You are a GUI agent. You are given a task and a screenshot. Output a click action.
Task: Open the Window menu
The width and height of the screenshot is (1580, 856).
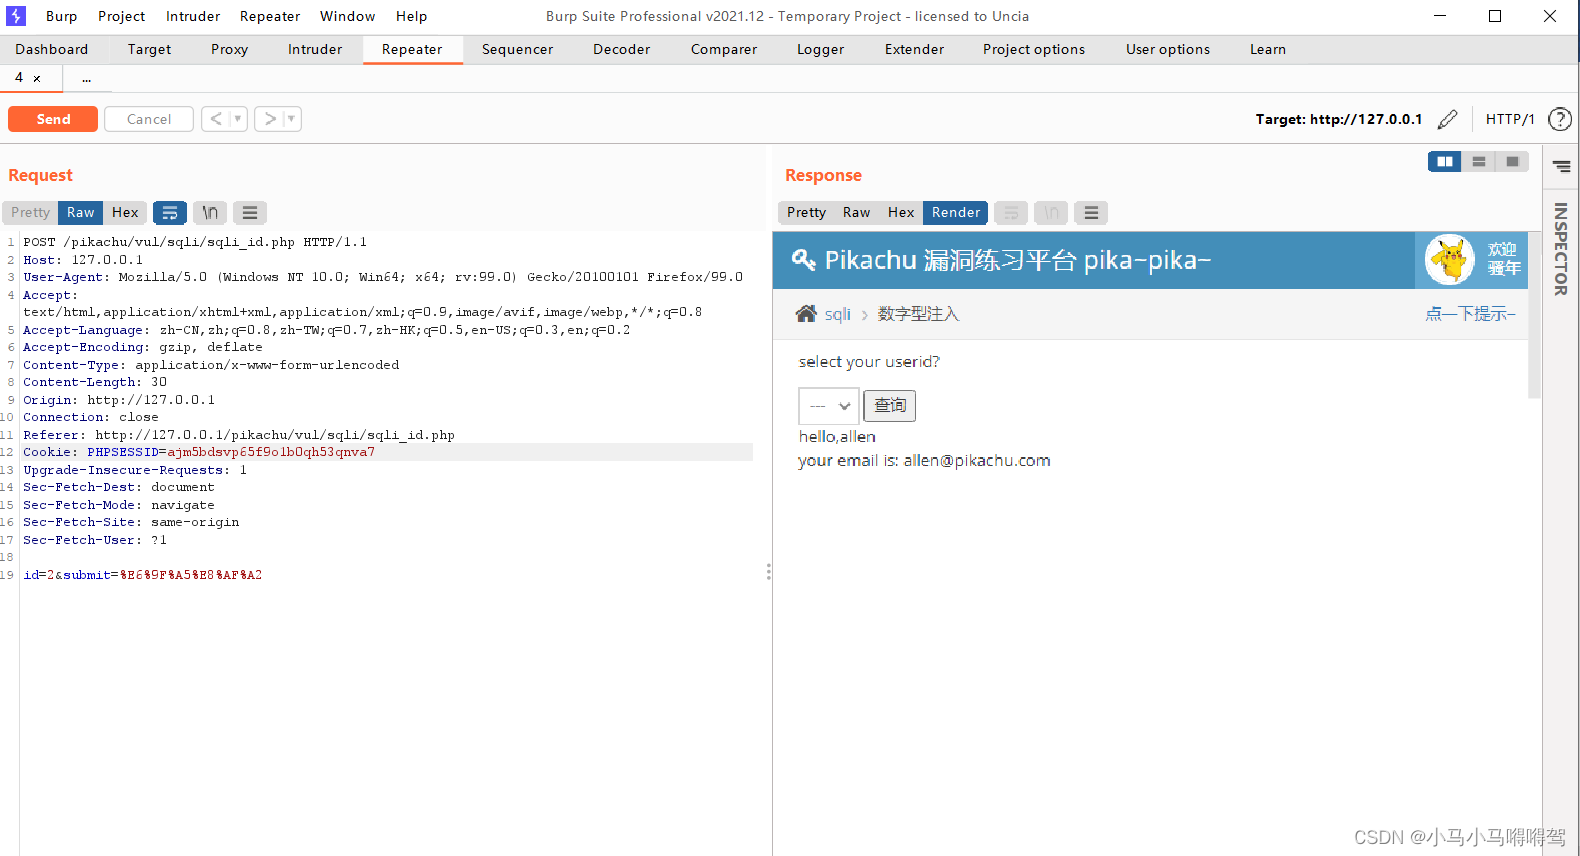347,16
